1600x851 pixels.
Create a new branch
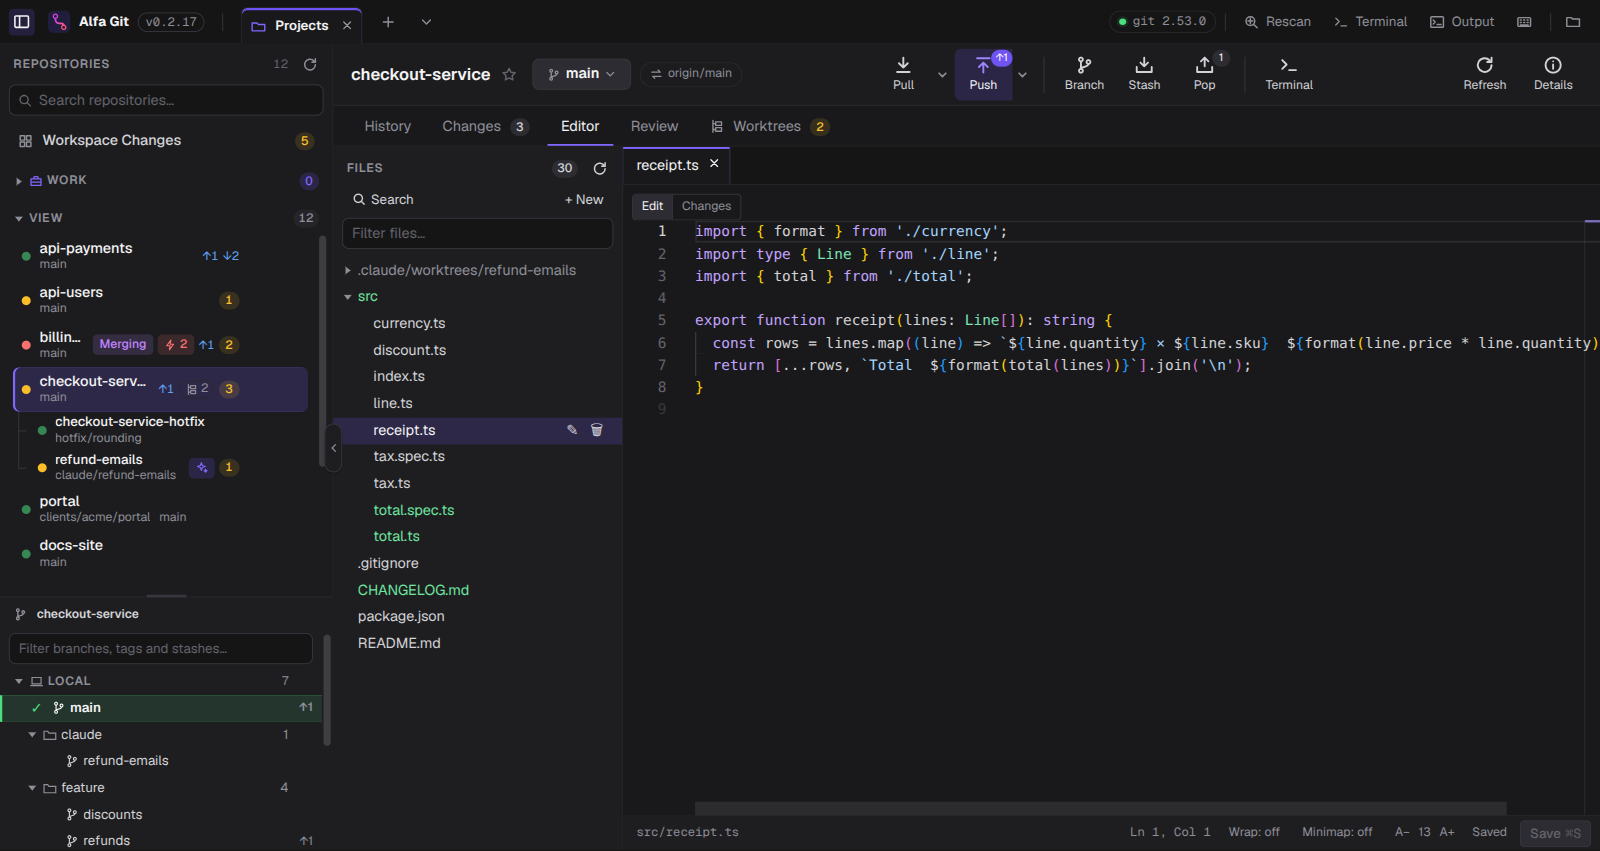[x=1084, y=74]
